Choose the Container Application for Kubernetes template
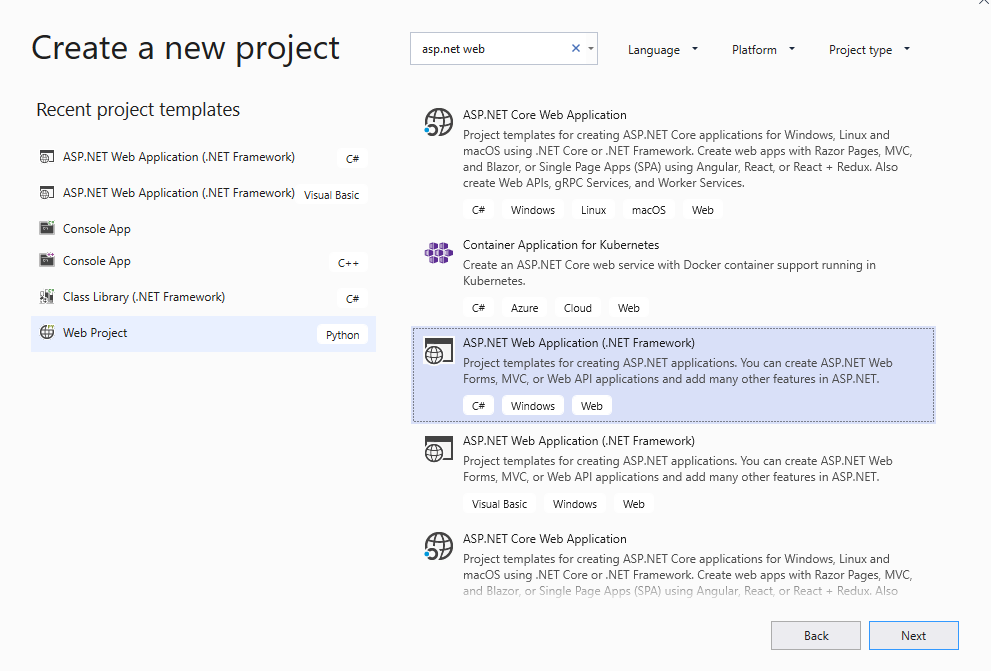Screen dimensions: 991x671 (560, 245)
